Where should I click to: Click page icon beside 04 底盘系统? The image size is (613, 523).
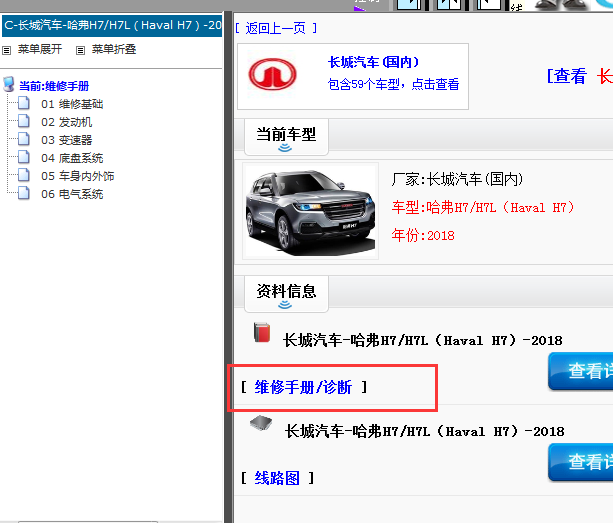tap(24, 157)
